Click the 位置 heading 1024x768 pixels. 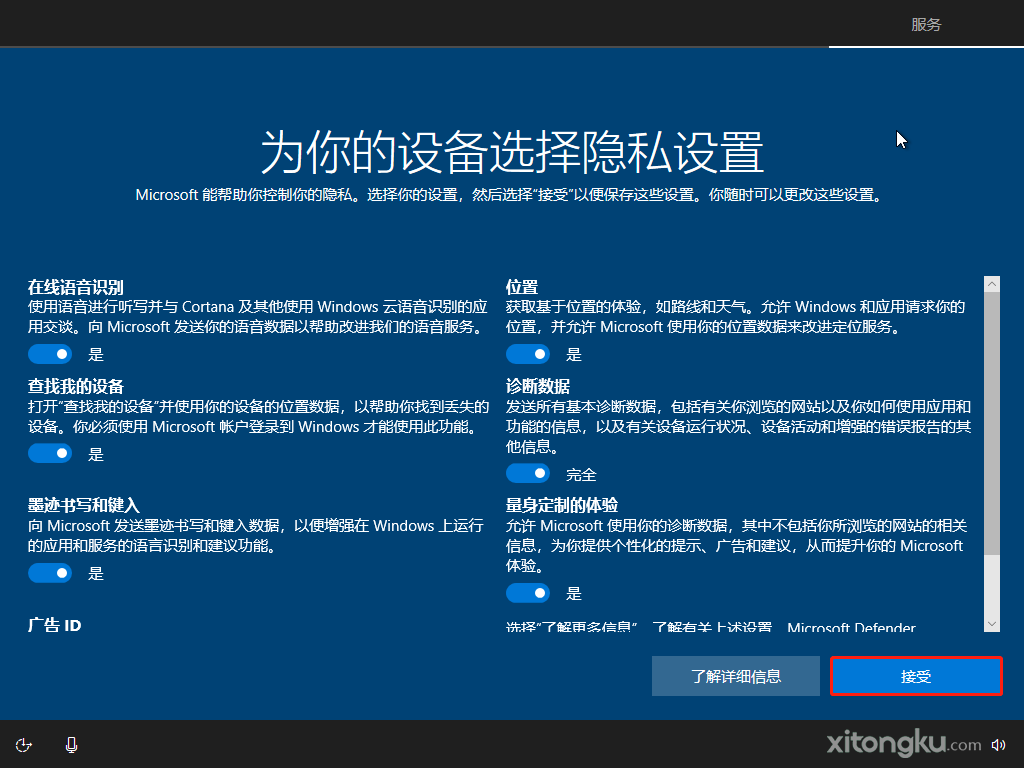pos(522,287)
